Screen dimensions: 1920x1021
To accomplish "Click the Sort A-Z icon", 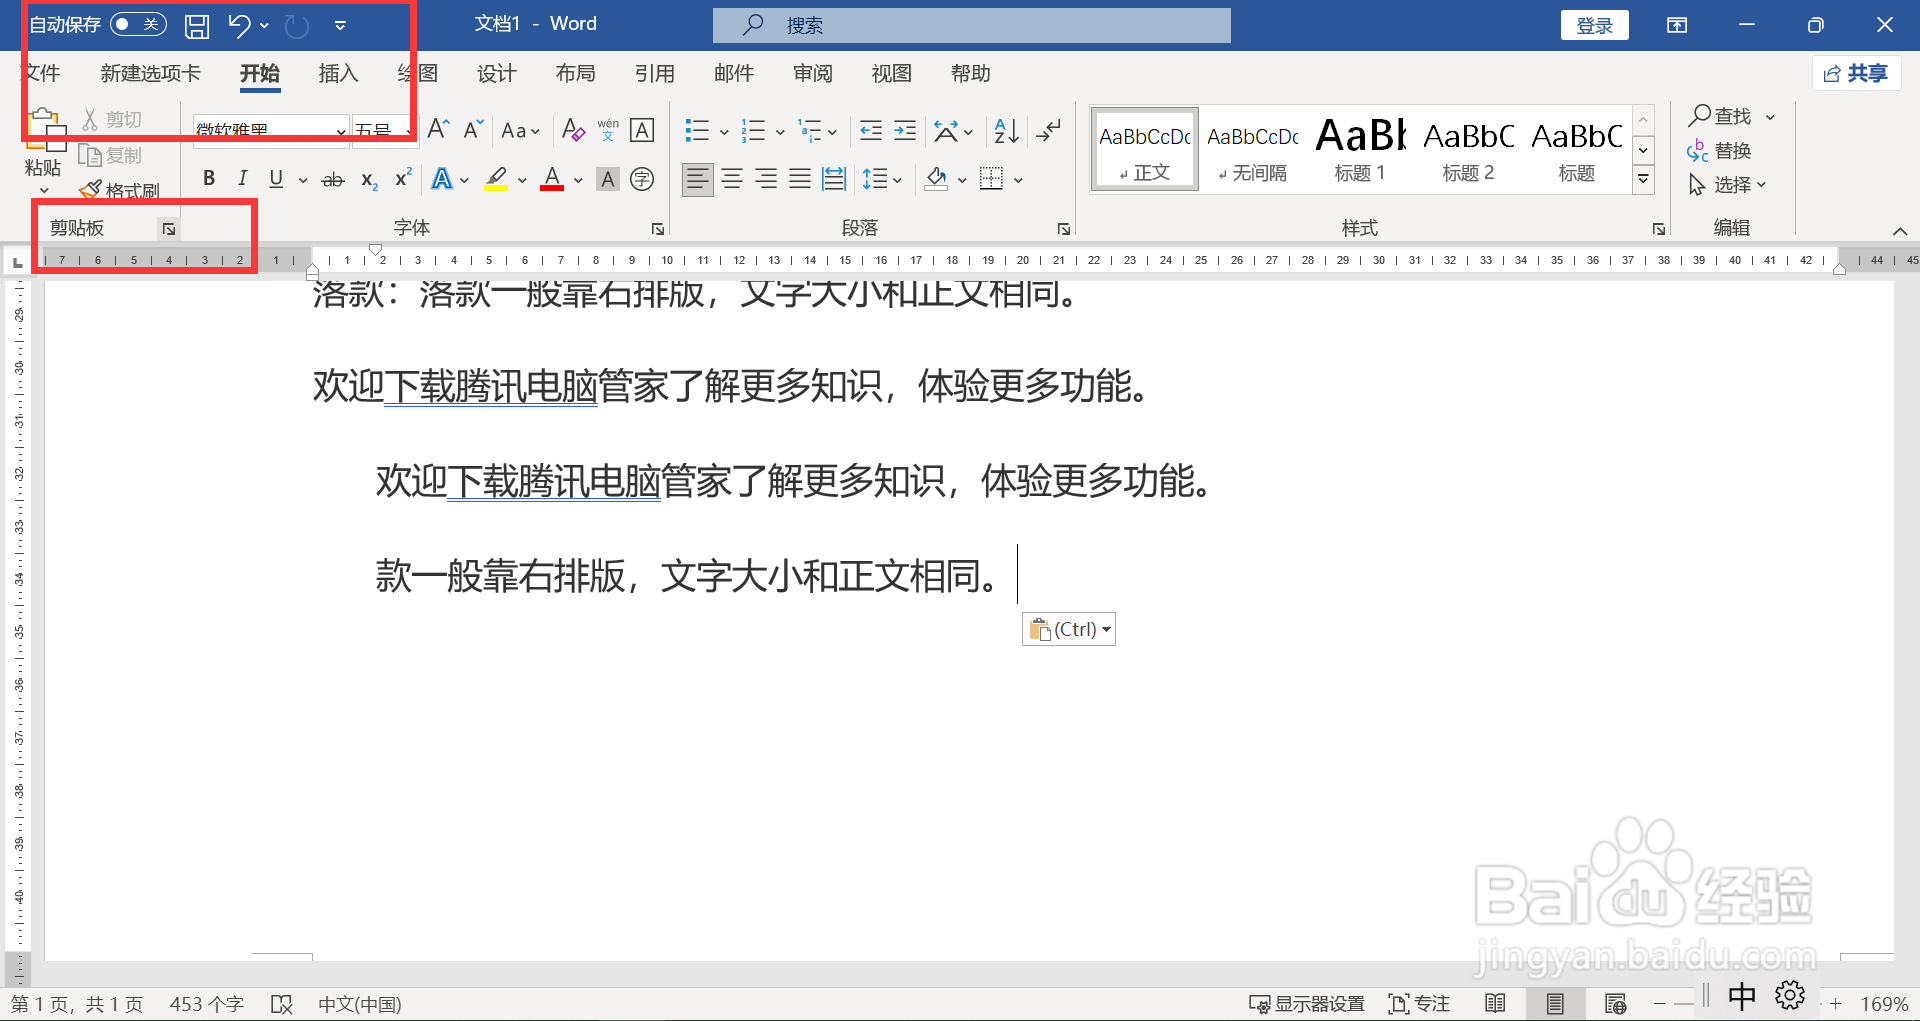I will coord(1006,130).
